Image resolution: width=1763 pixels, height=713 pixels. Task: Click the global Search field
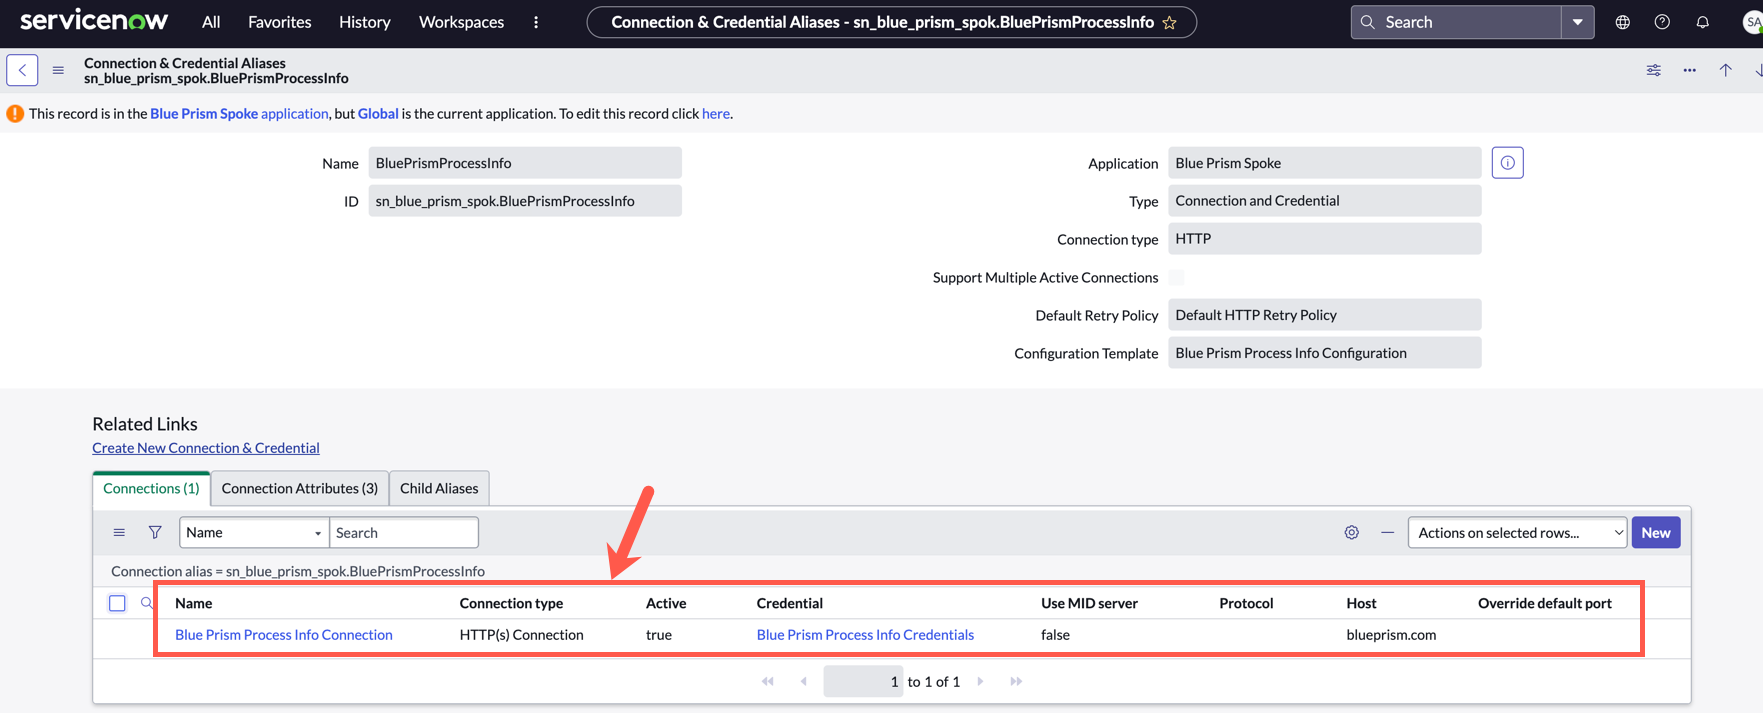(1456, 22)
